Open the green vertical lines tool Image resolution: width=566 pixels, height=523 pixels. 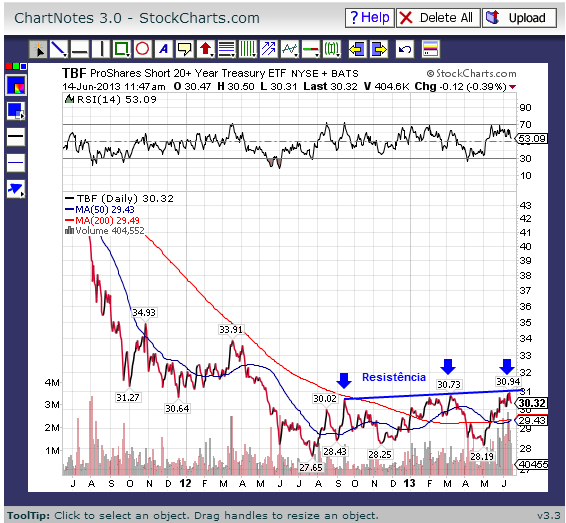[247, 49]
